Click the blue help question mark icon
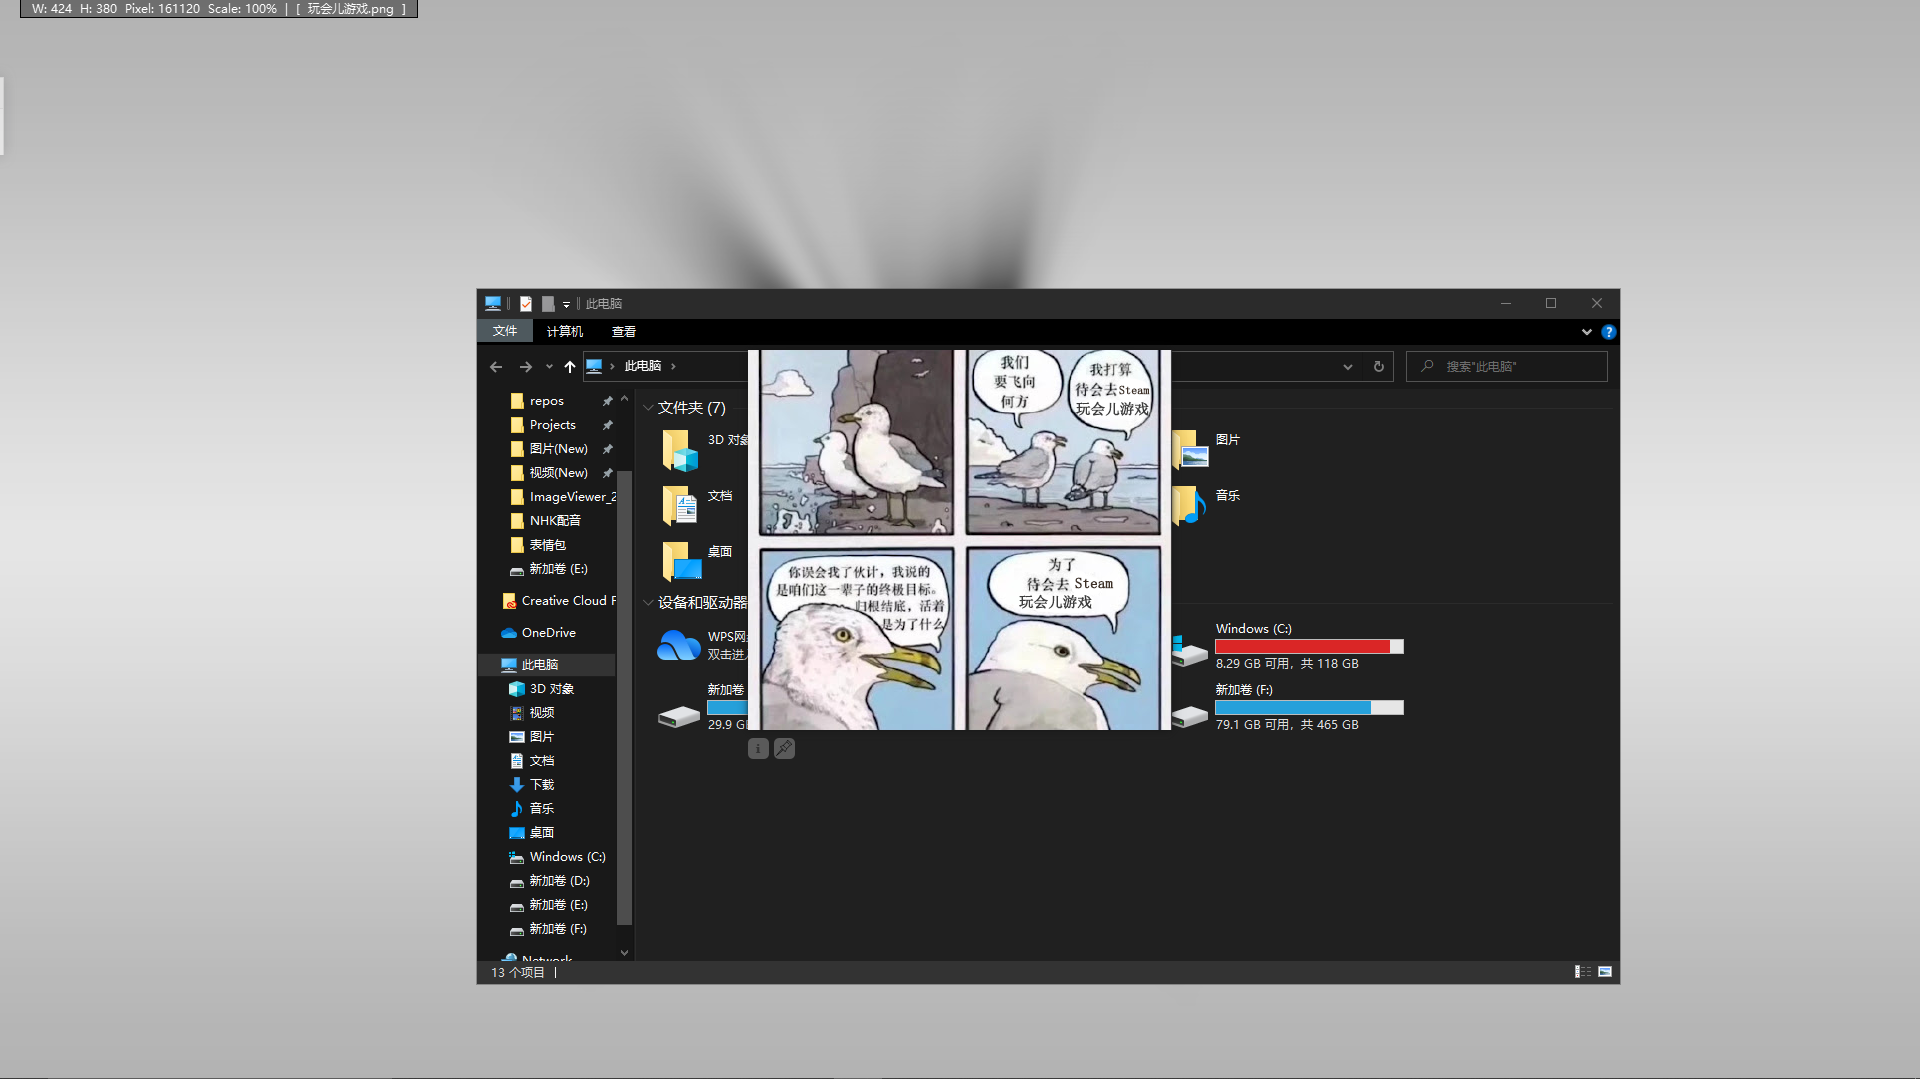The image size is (1920, 1079). coord(1608,332)
